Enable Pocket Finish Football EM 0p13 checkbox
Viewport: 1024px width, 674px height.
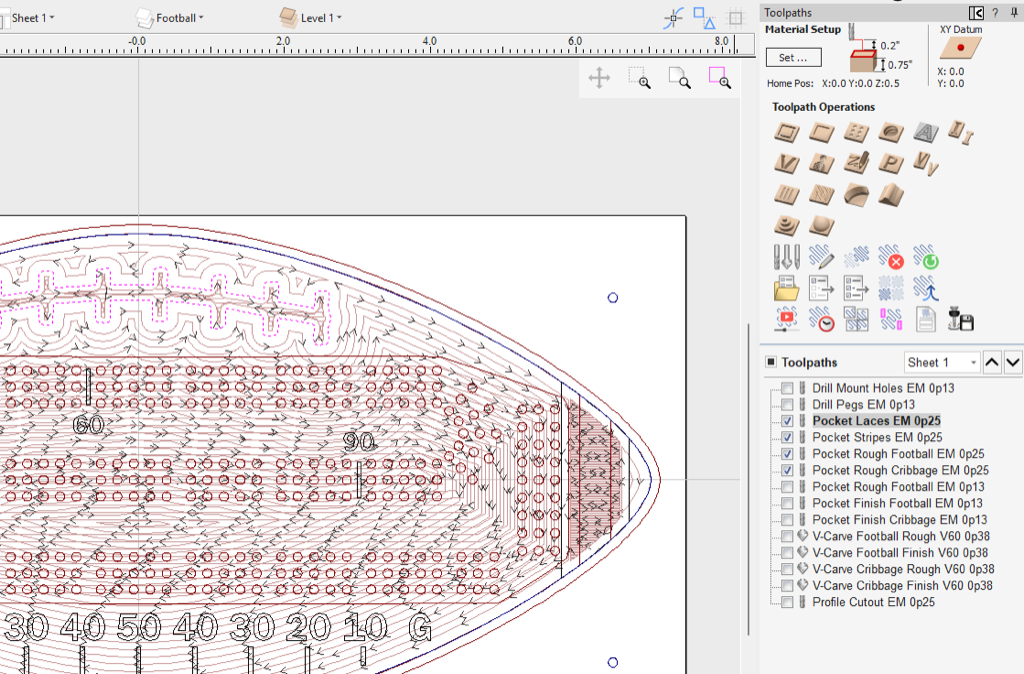[788, 504]
